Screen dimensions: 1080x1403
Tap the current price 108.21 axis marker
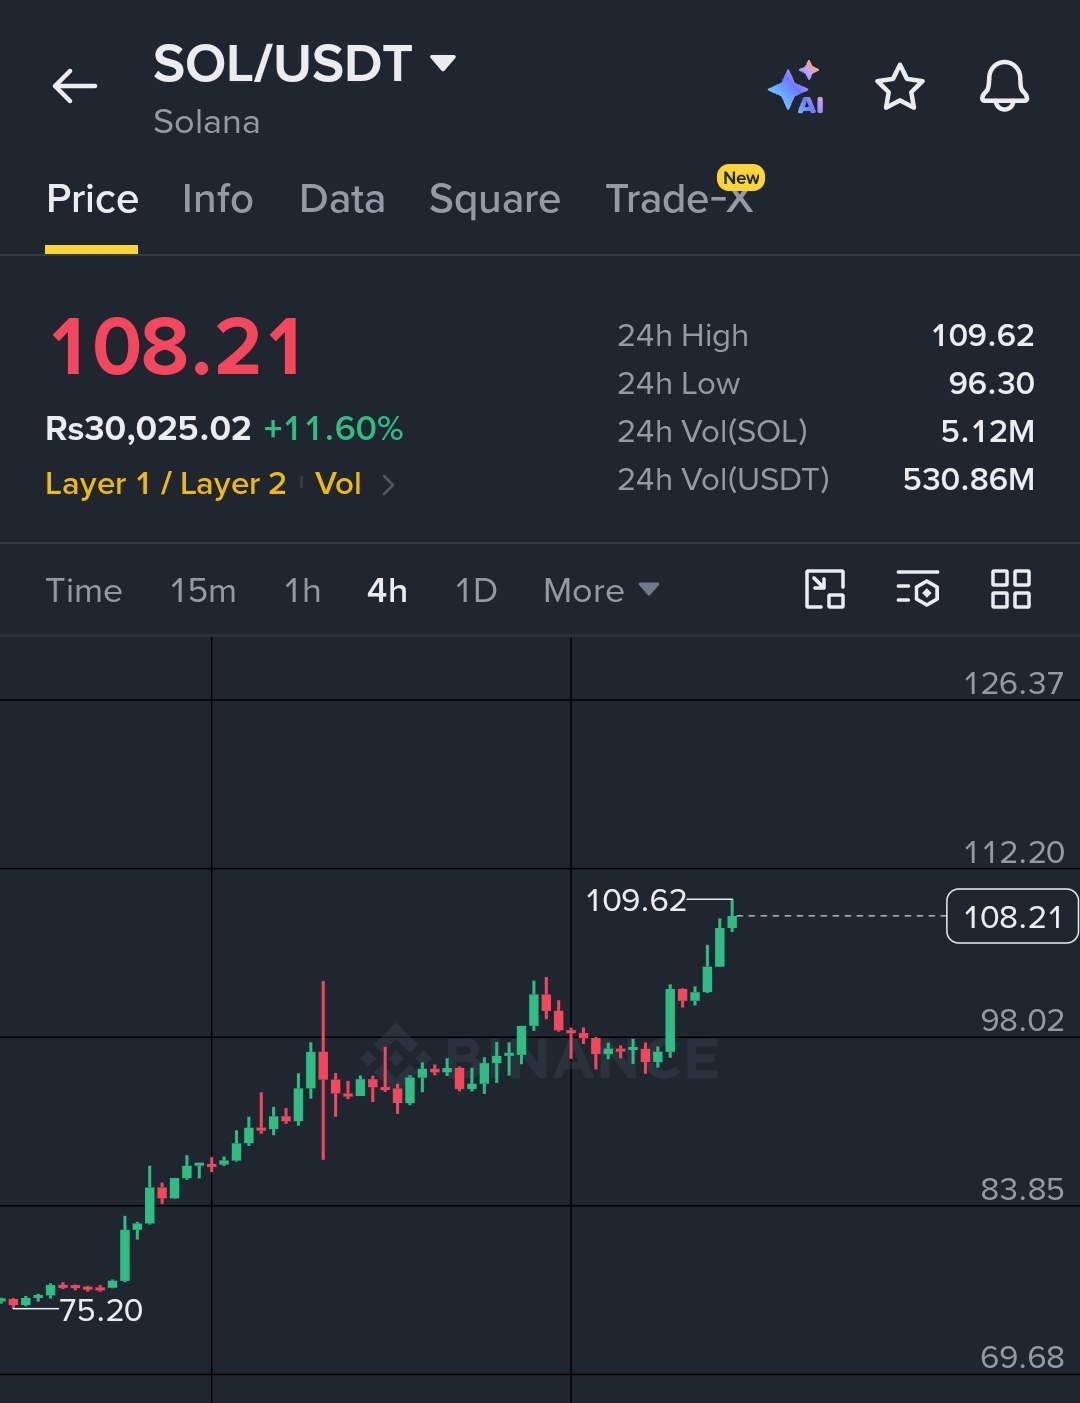(x=1012, y=916)
